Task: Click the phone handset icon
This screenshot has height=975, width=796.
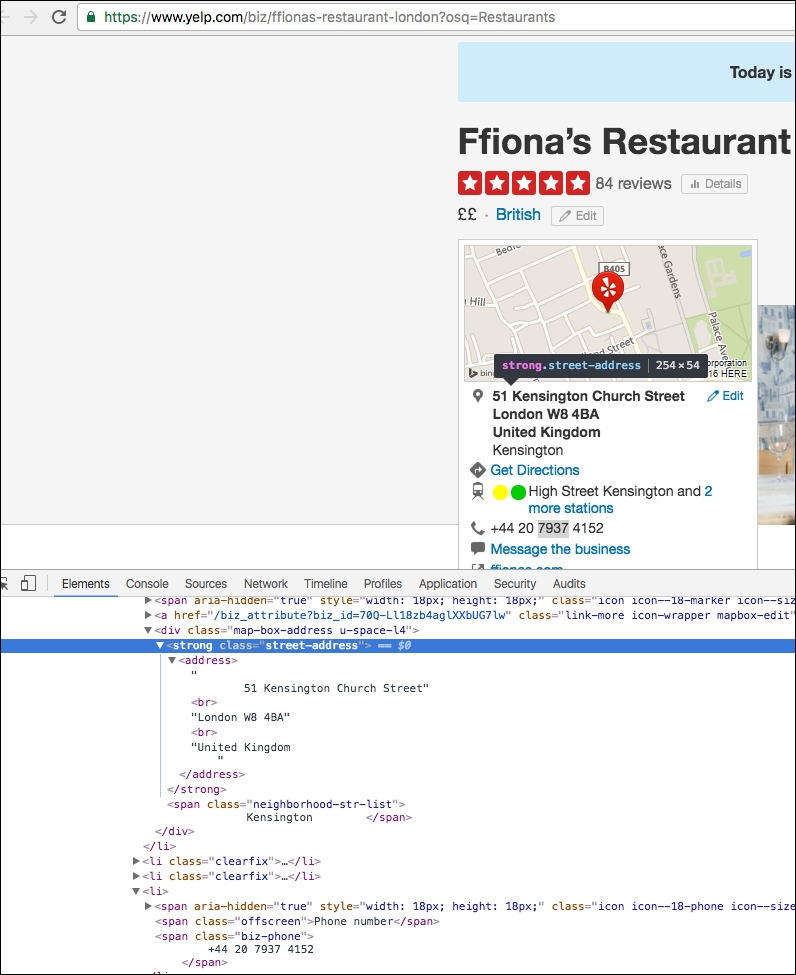Action: click(478, 528)
